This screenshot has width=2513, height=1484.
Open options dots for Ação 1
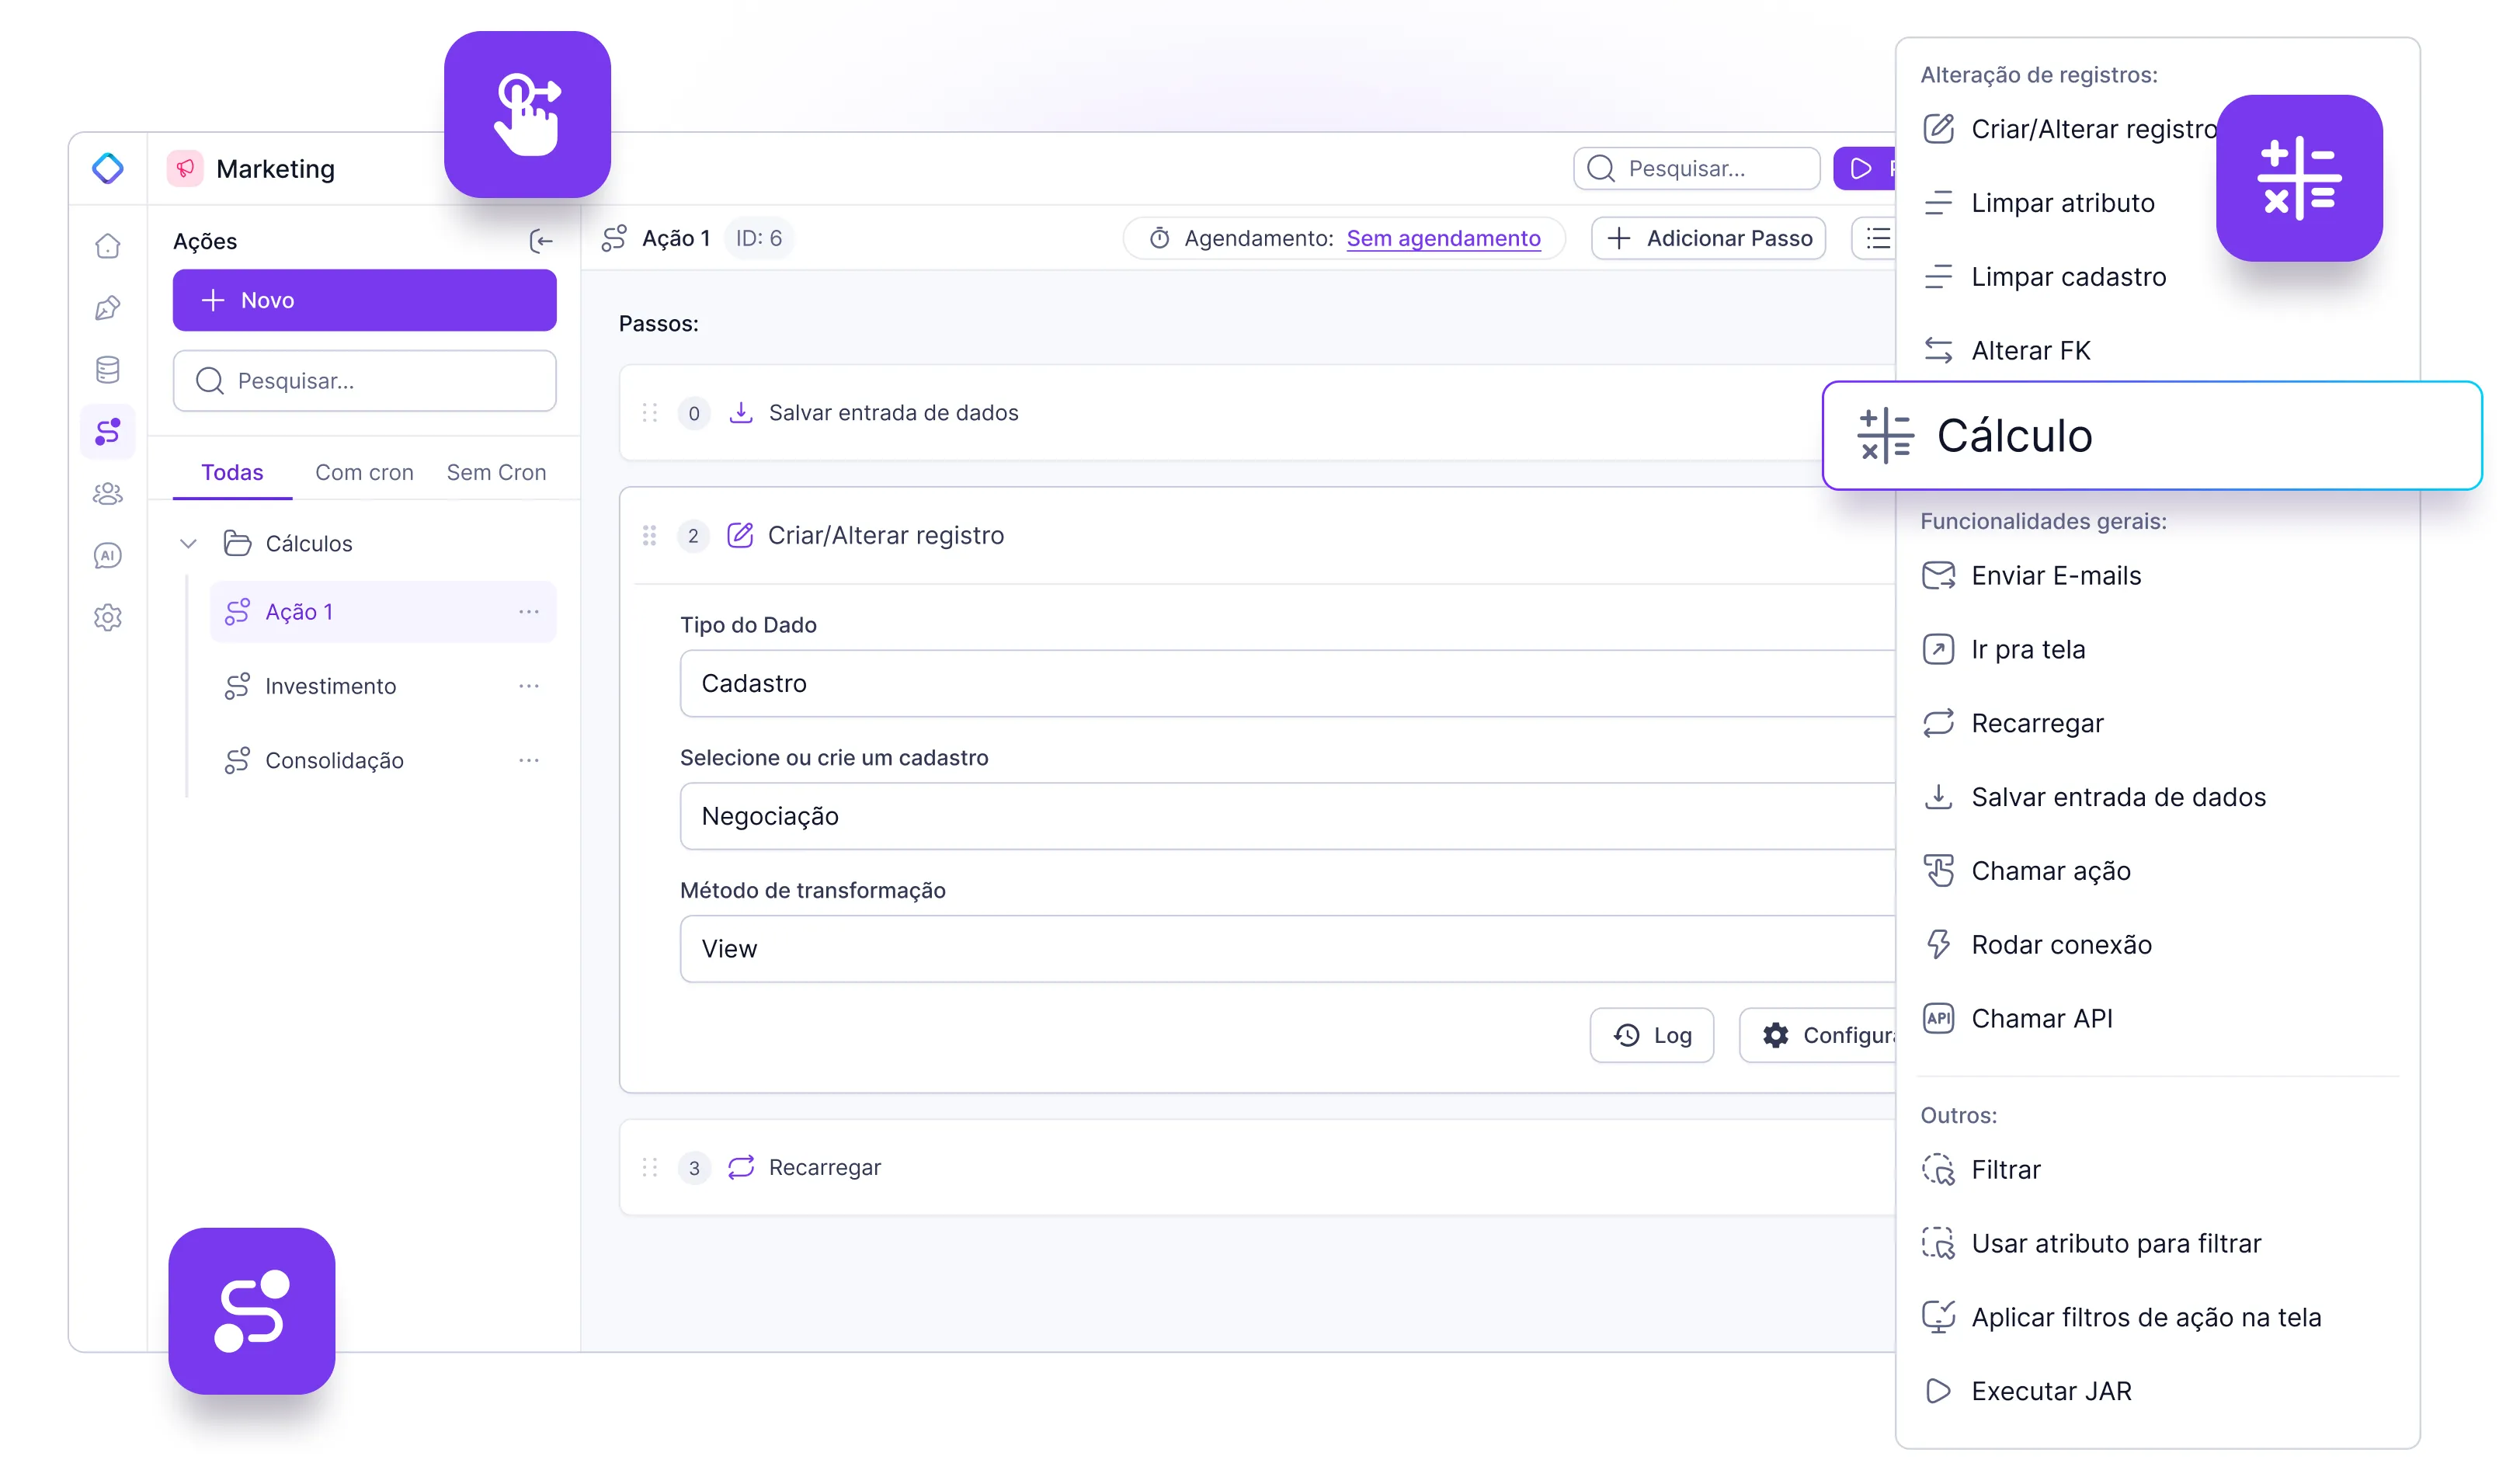click(529, 612)
